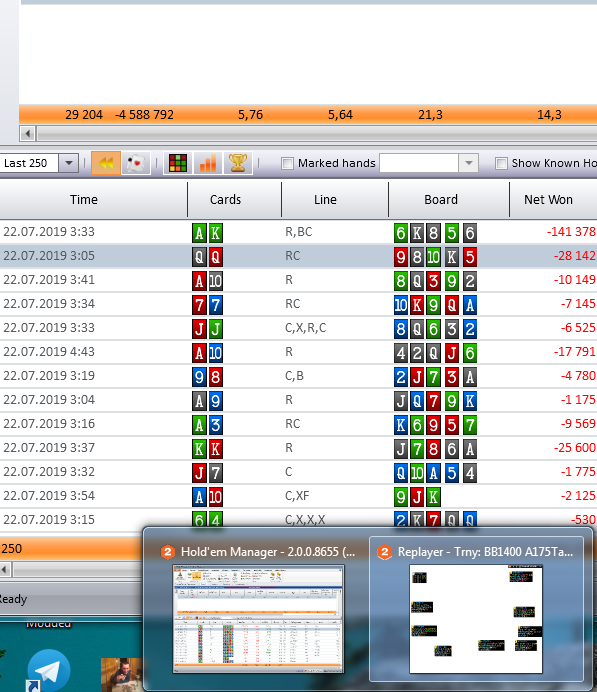Select the hand row with -141 378
Image resolution: width=597 pixels, height=692 pixels.
[298, 232]
